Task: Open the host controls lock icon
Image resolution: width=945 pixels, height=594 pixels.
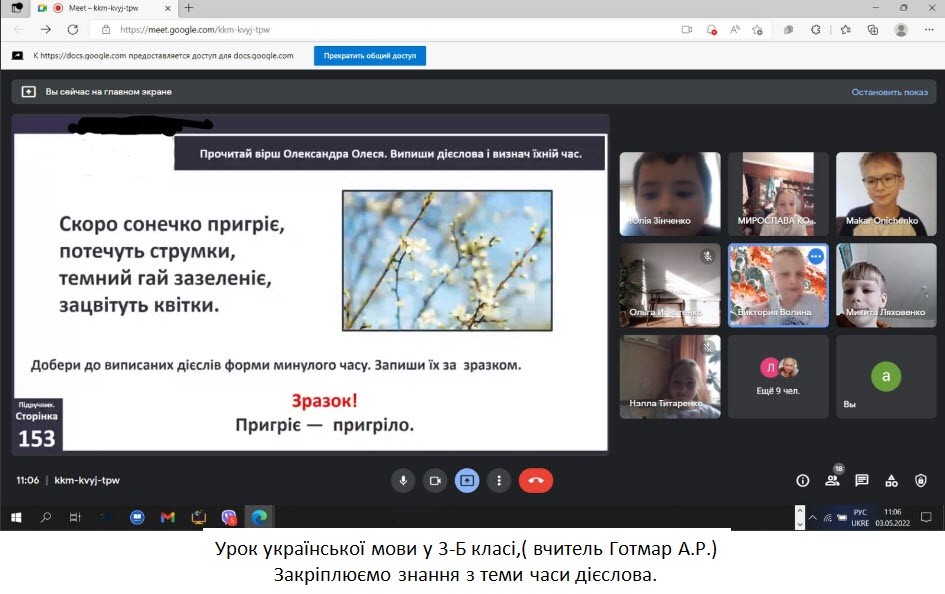Action: pyautogui.click(x=922, y=480)
